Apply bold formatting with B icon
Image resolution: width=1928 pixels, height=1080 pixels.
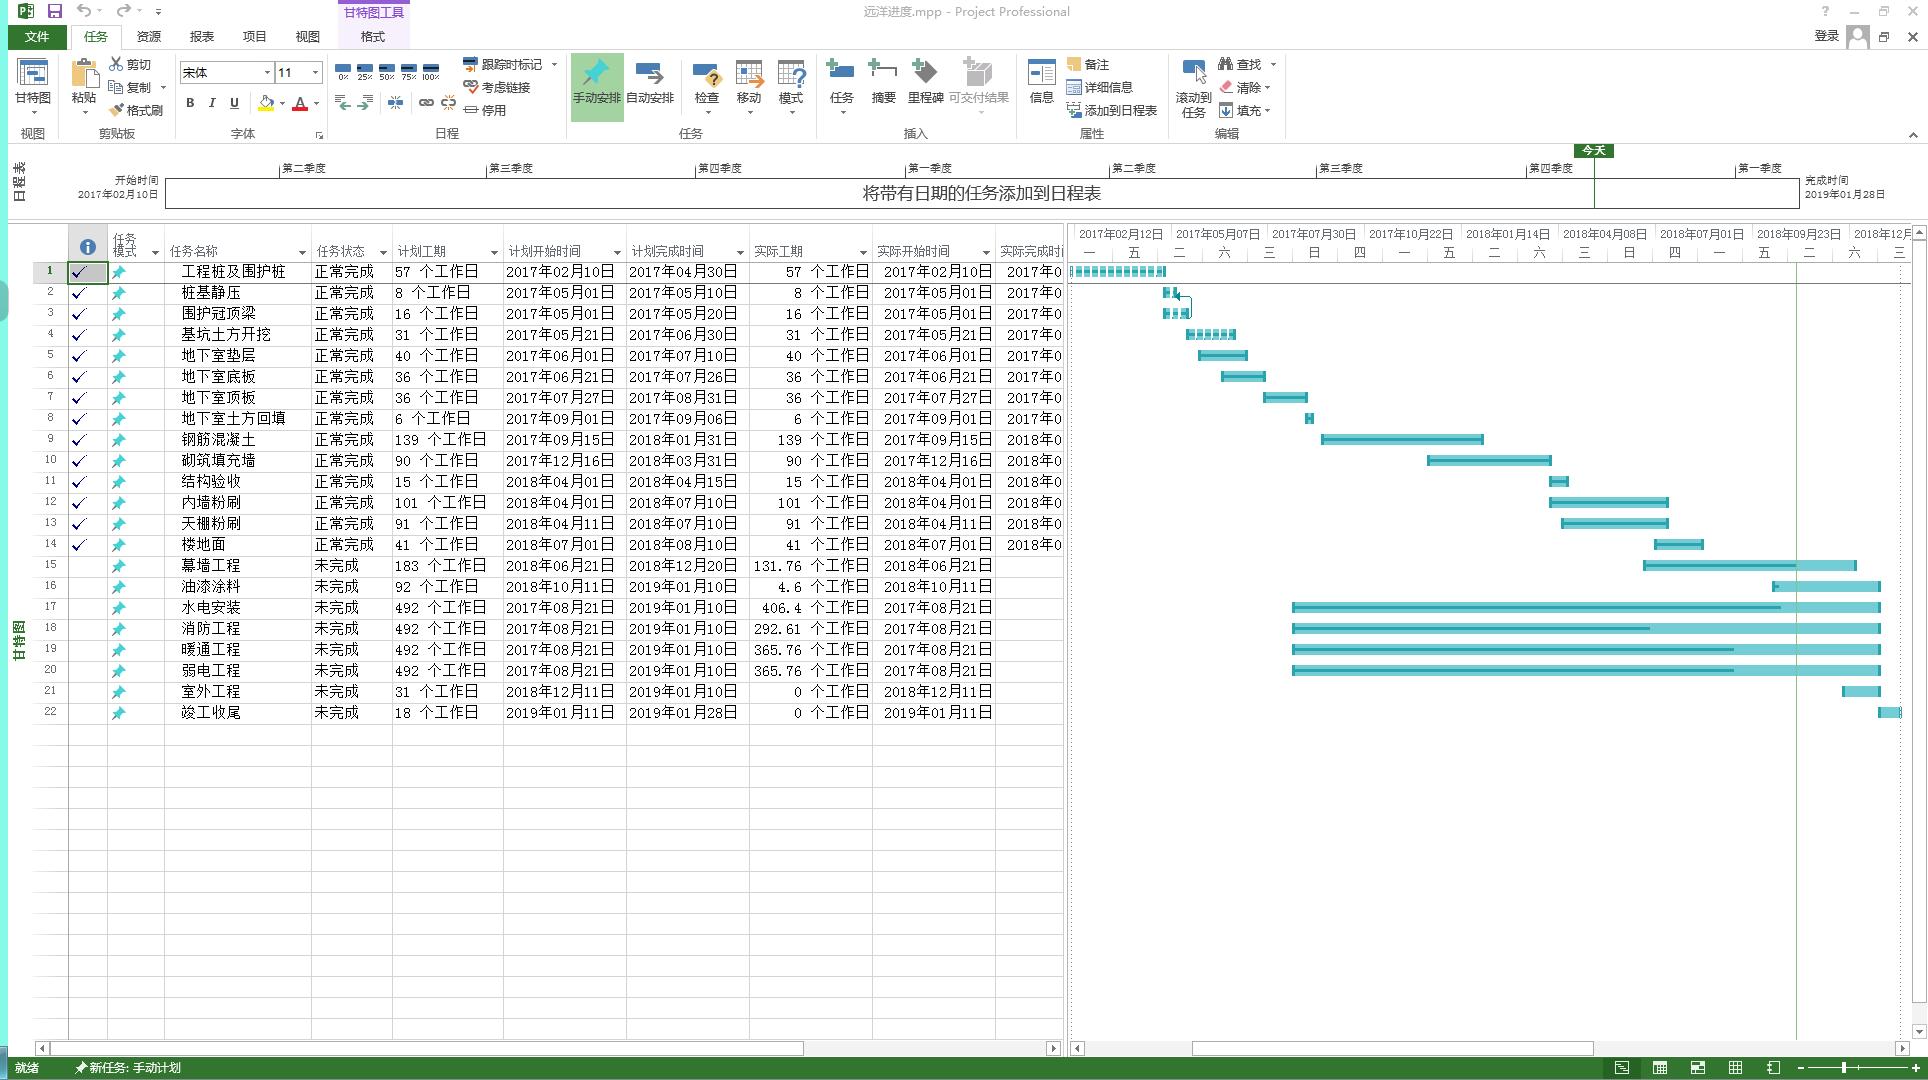click(190, 103)
